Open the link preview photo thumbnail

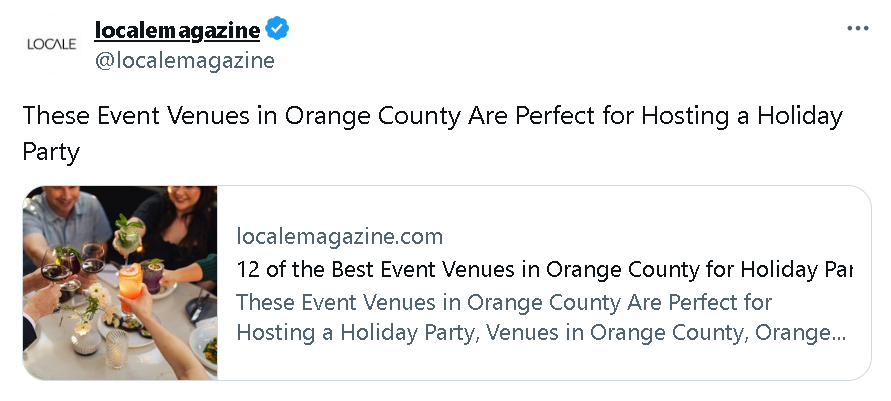click(x=120, y=282)
